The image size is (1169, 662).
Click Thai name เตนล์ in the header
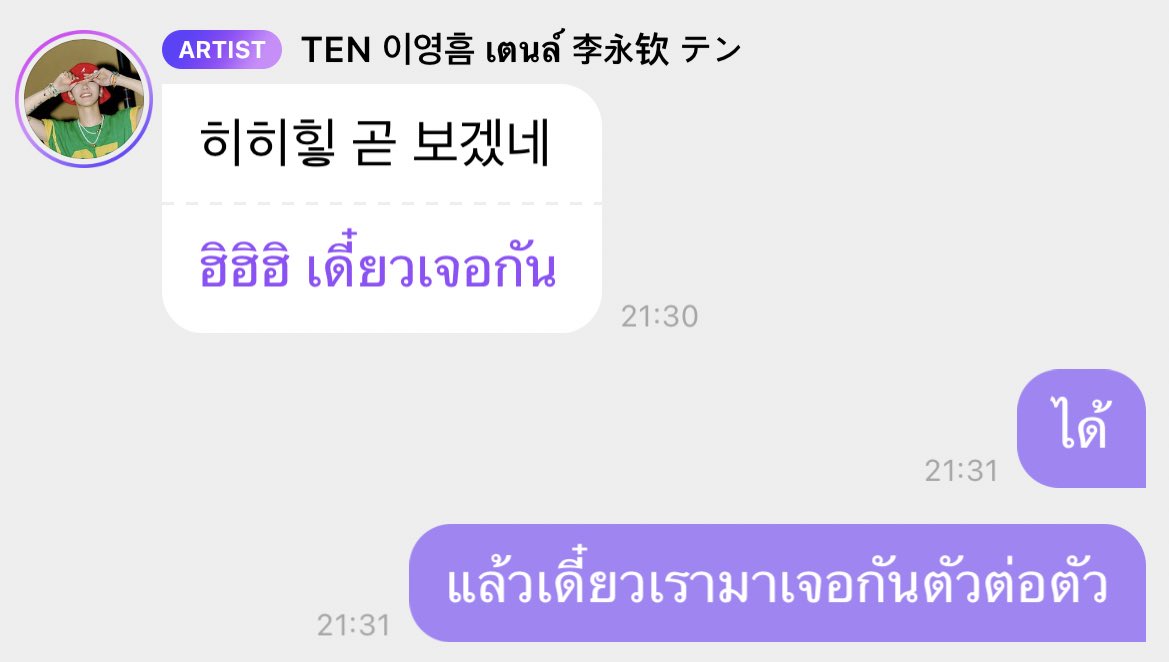[x=525, y=50]
